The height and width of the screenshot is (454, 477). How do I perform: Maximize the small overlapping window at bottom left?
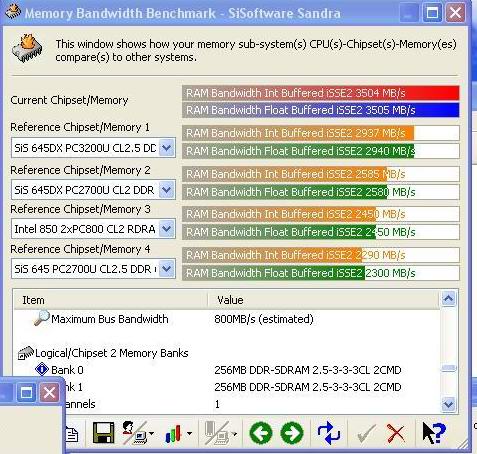coord(26,393)
